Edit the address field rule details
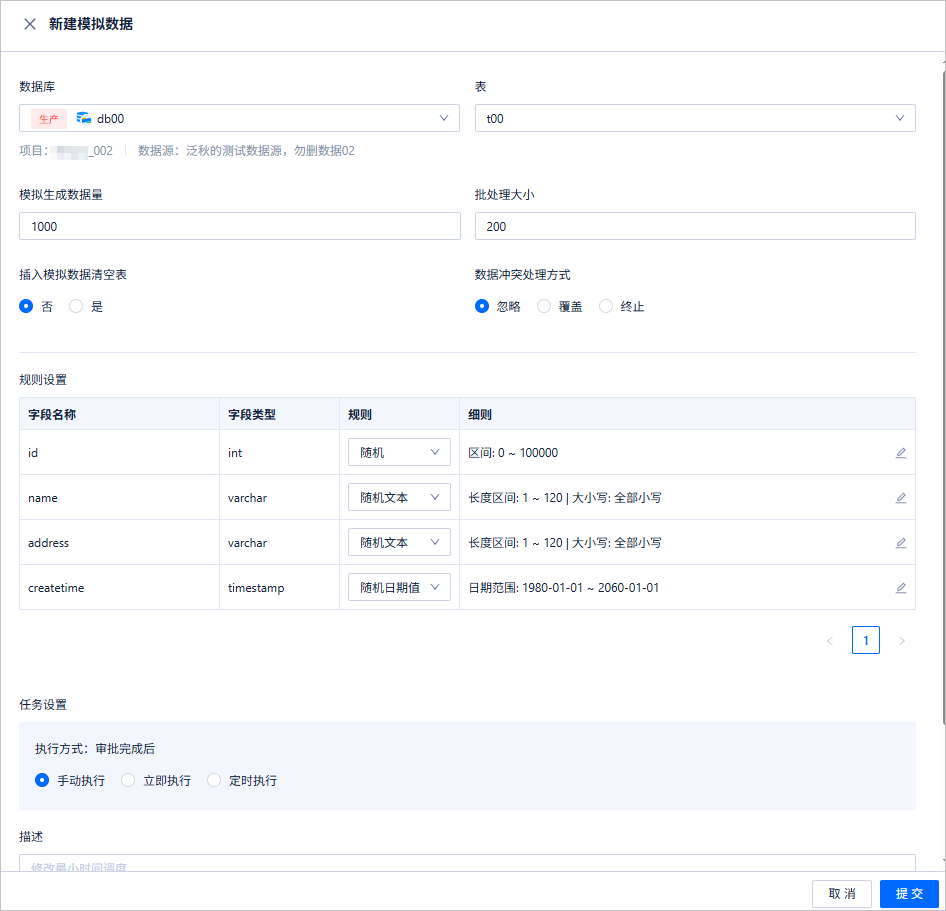The image size is (946, 911). (900, 542)
